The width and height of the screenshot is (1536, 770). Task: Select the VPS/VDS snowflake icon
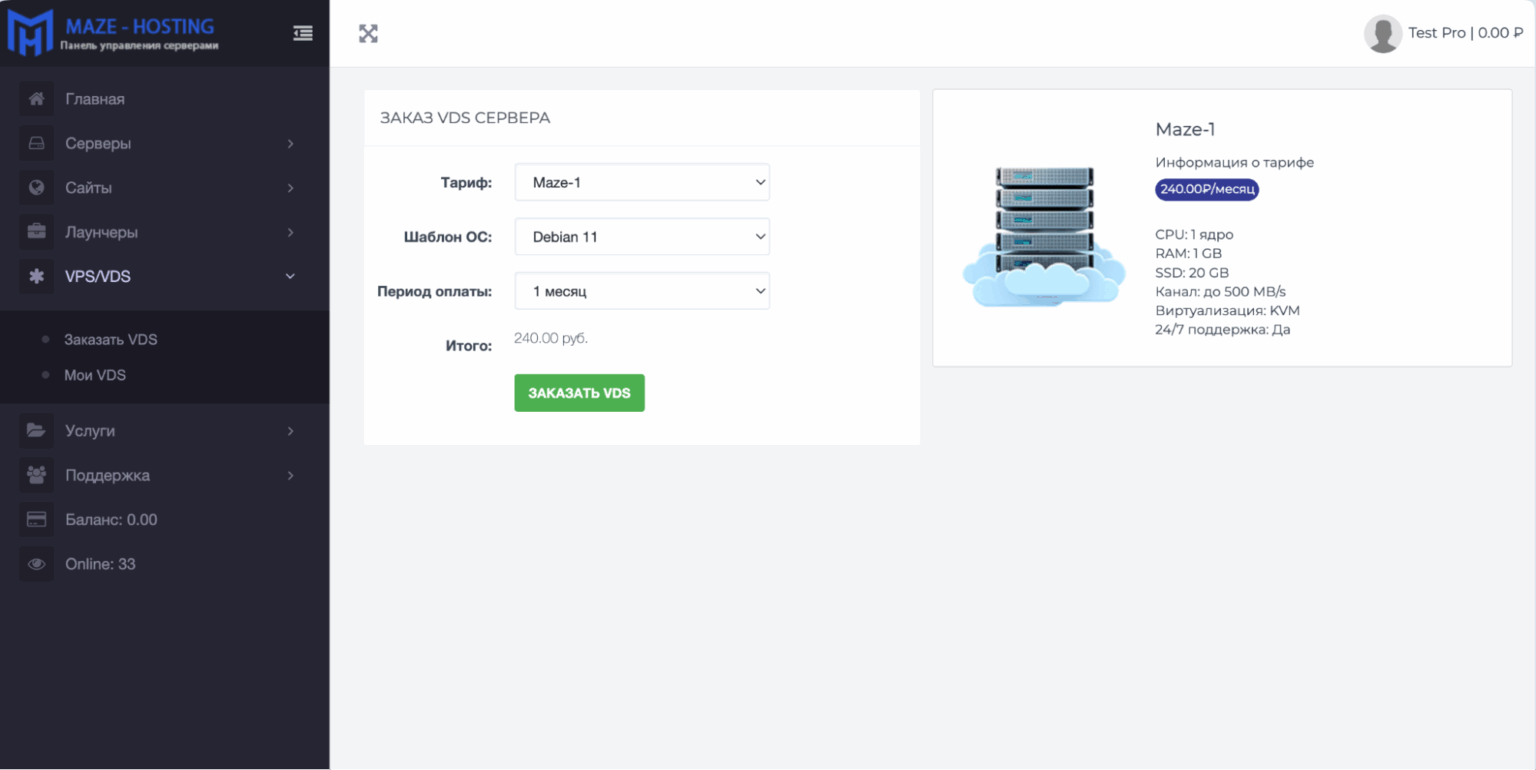point(36,276)
